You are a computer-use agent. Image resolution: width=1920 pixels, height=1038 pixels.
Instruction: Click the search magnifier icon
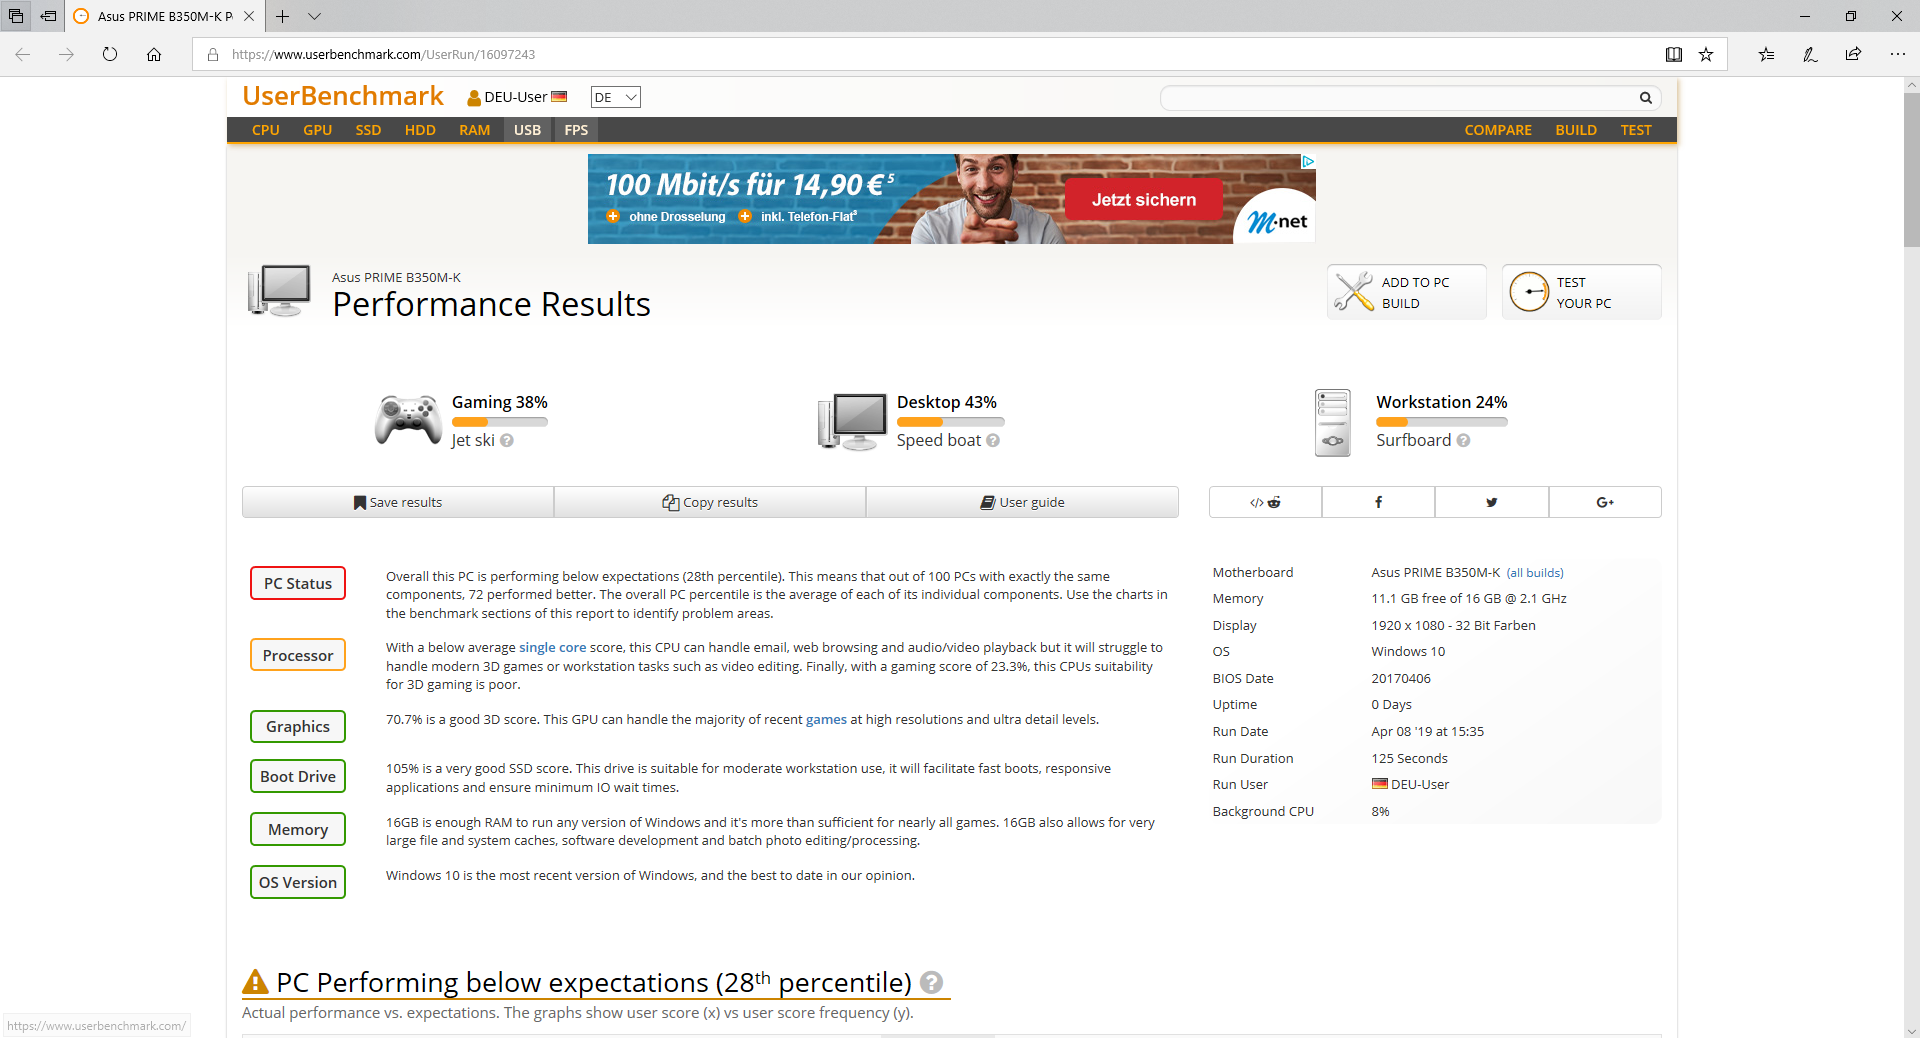pos(1645,98)
